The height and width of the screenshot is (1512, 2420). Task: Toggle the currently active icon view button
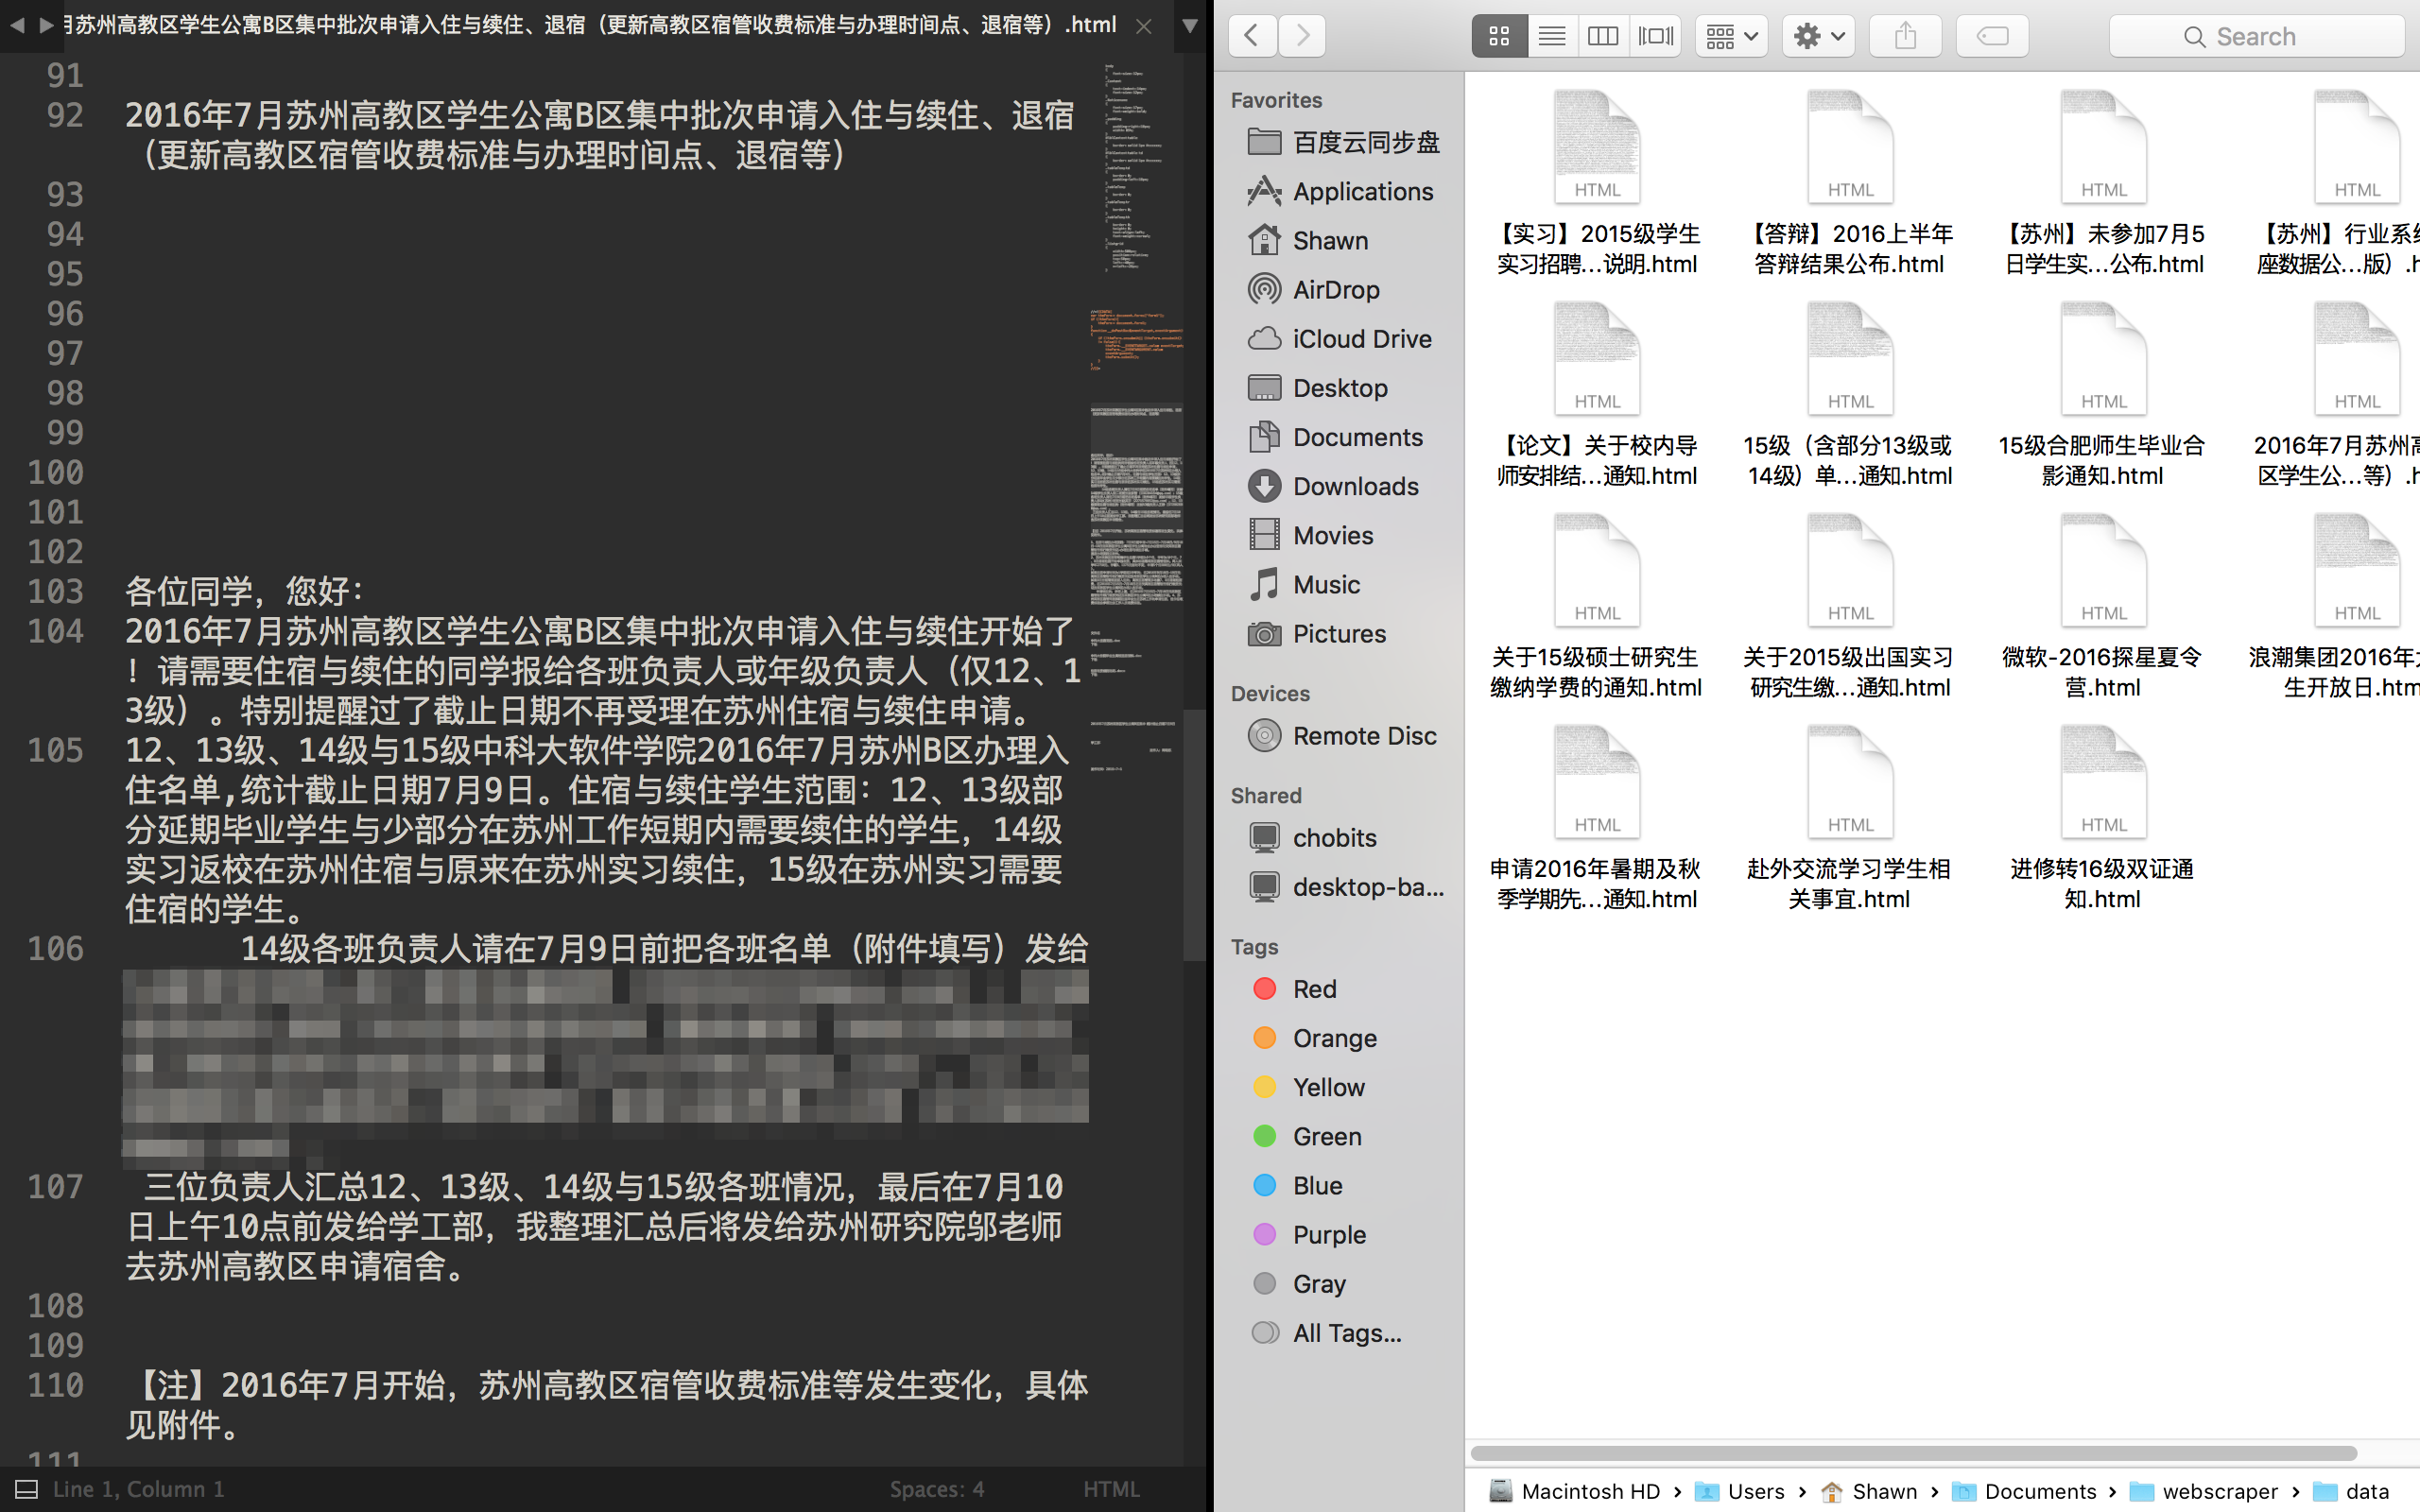(1499, 35)
